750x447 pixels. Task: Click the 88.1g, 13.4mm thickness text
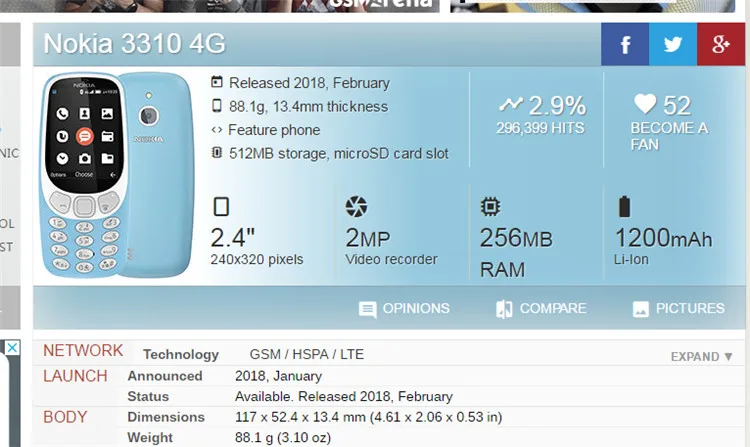(309, 107)
